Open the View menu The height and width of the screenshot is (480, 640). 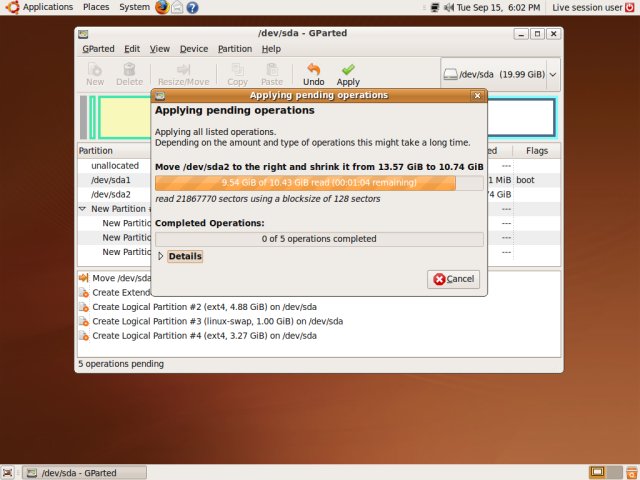[160, 49]
